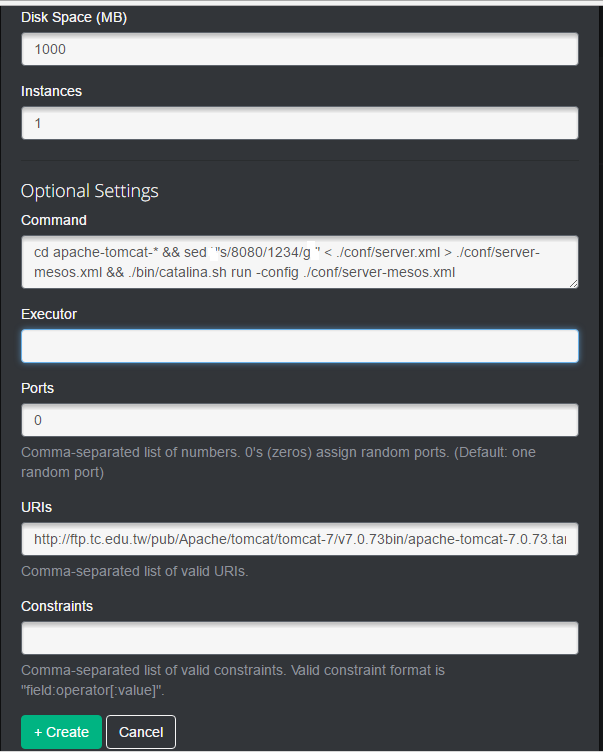This screenshot has width=607, height=752.
Task: Click the URIs field label
Action: click(x=36, y=507)
